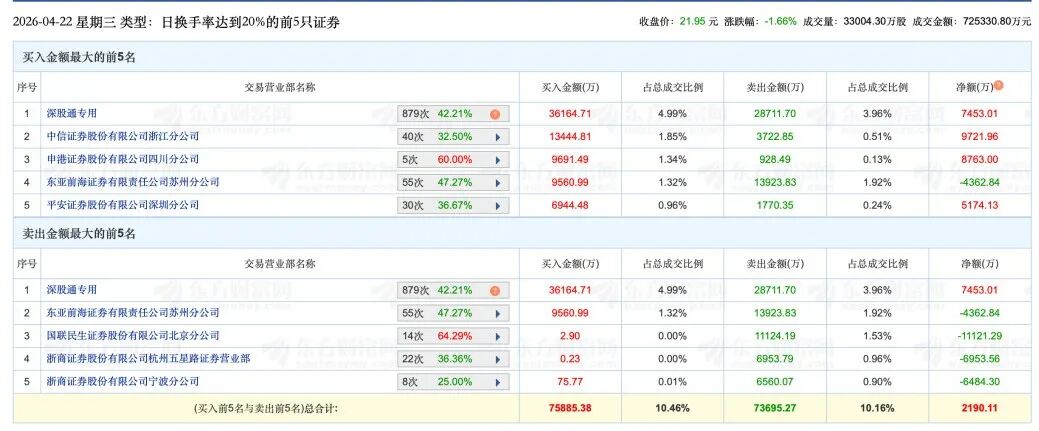Expand arrow for 中信证券浙江分公司 stats

(x=497, y=137)
